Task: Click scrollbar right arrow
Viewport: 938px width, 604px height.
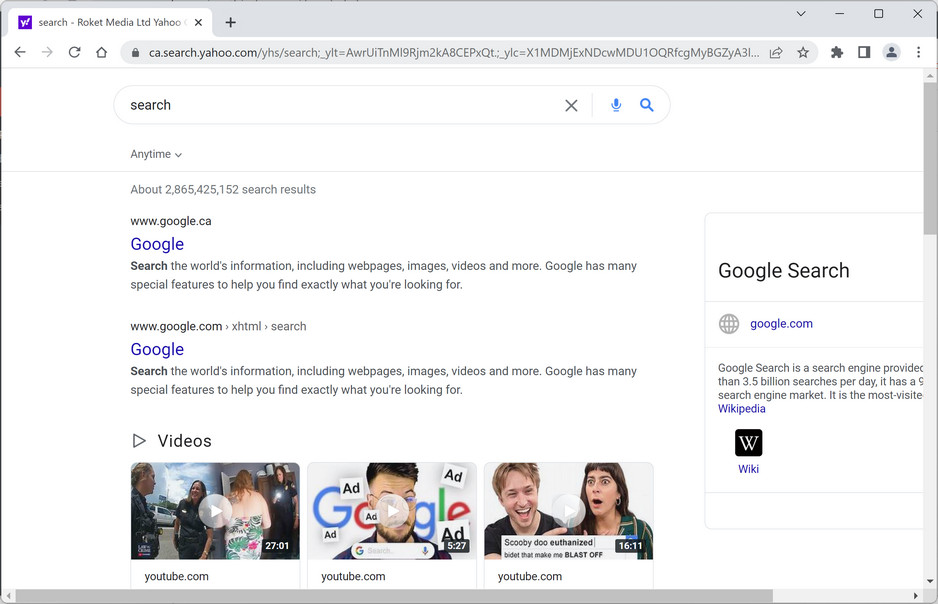Action: pyautogui.click(x=915, y=596)
